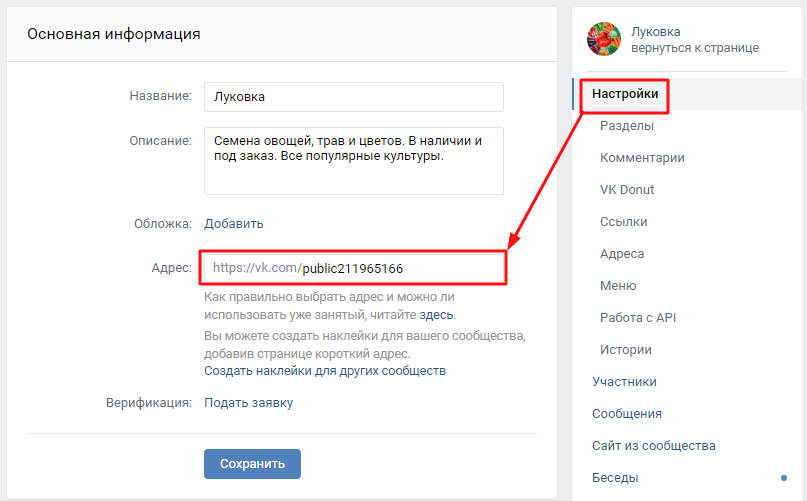
Task: Click the Луковка community avatar icon
Action: point(604,39)
